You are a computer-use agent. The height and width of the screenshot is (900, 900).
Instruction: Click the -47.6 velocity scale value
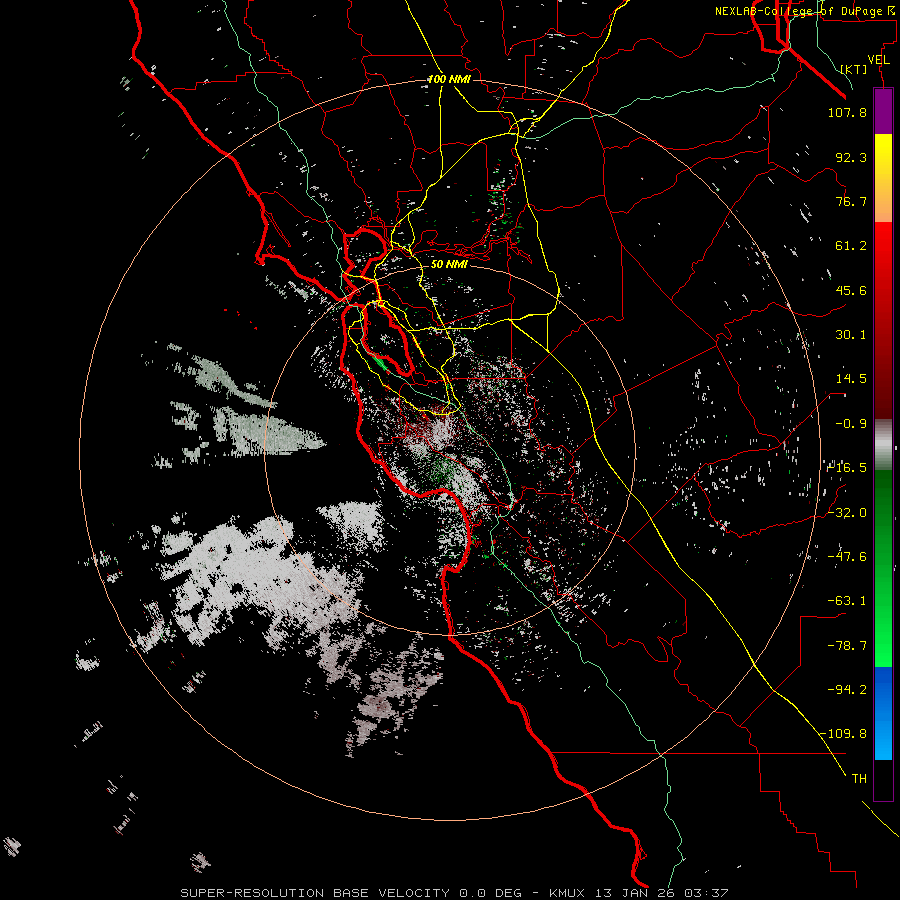pyautogui.click(x=847, y=557)
